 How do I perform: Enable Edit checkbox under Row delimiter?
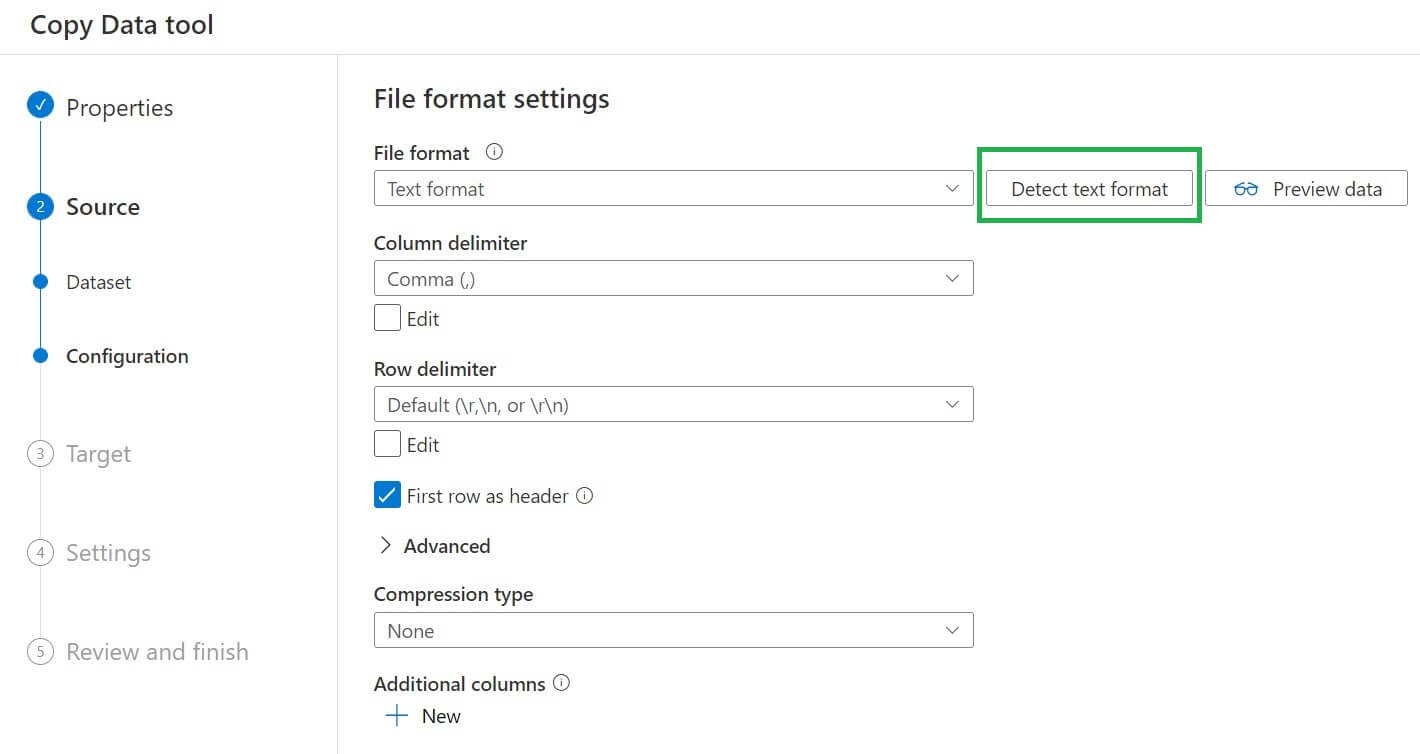pos(387,444)
